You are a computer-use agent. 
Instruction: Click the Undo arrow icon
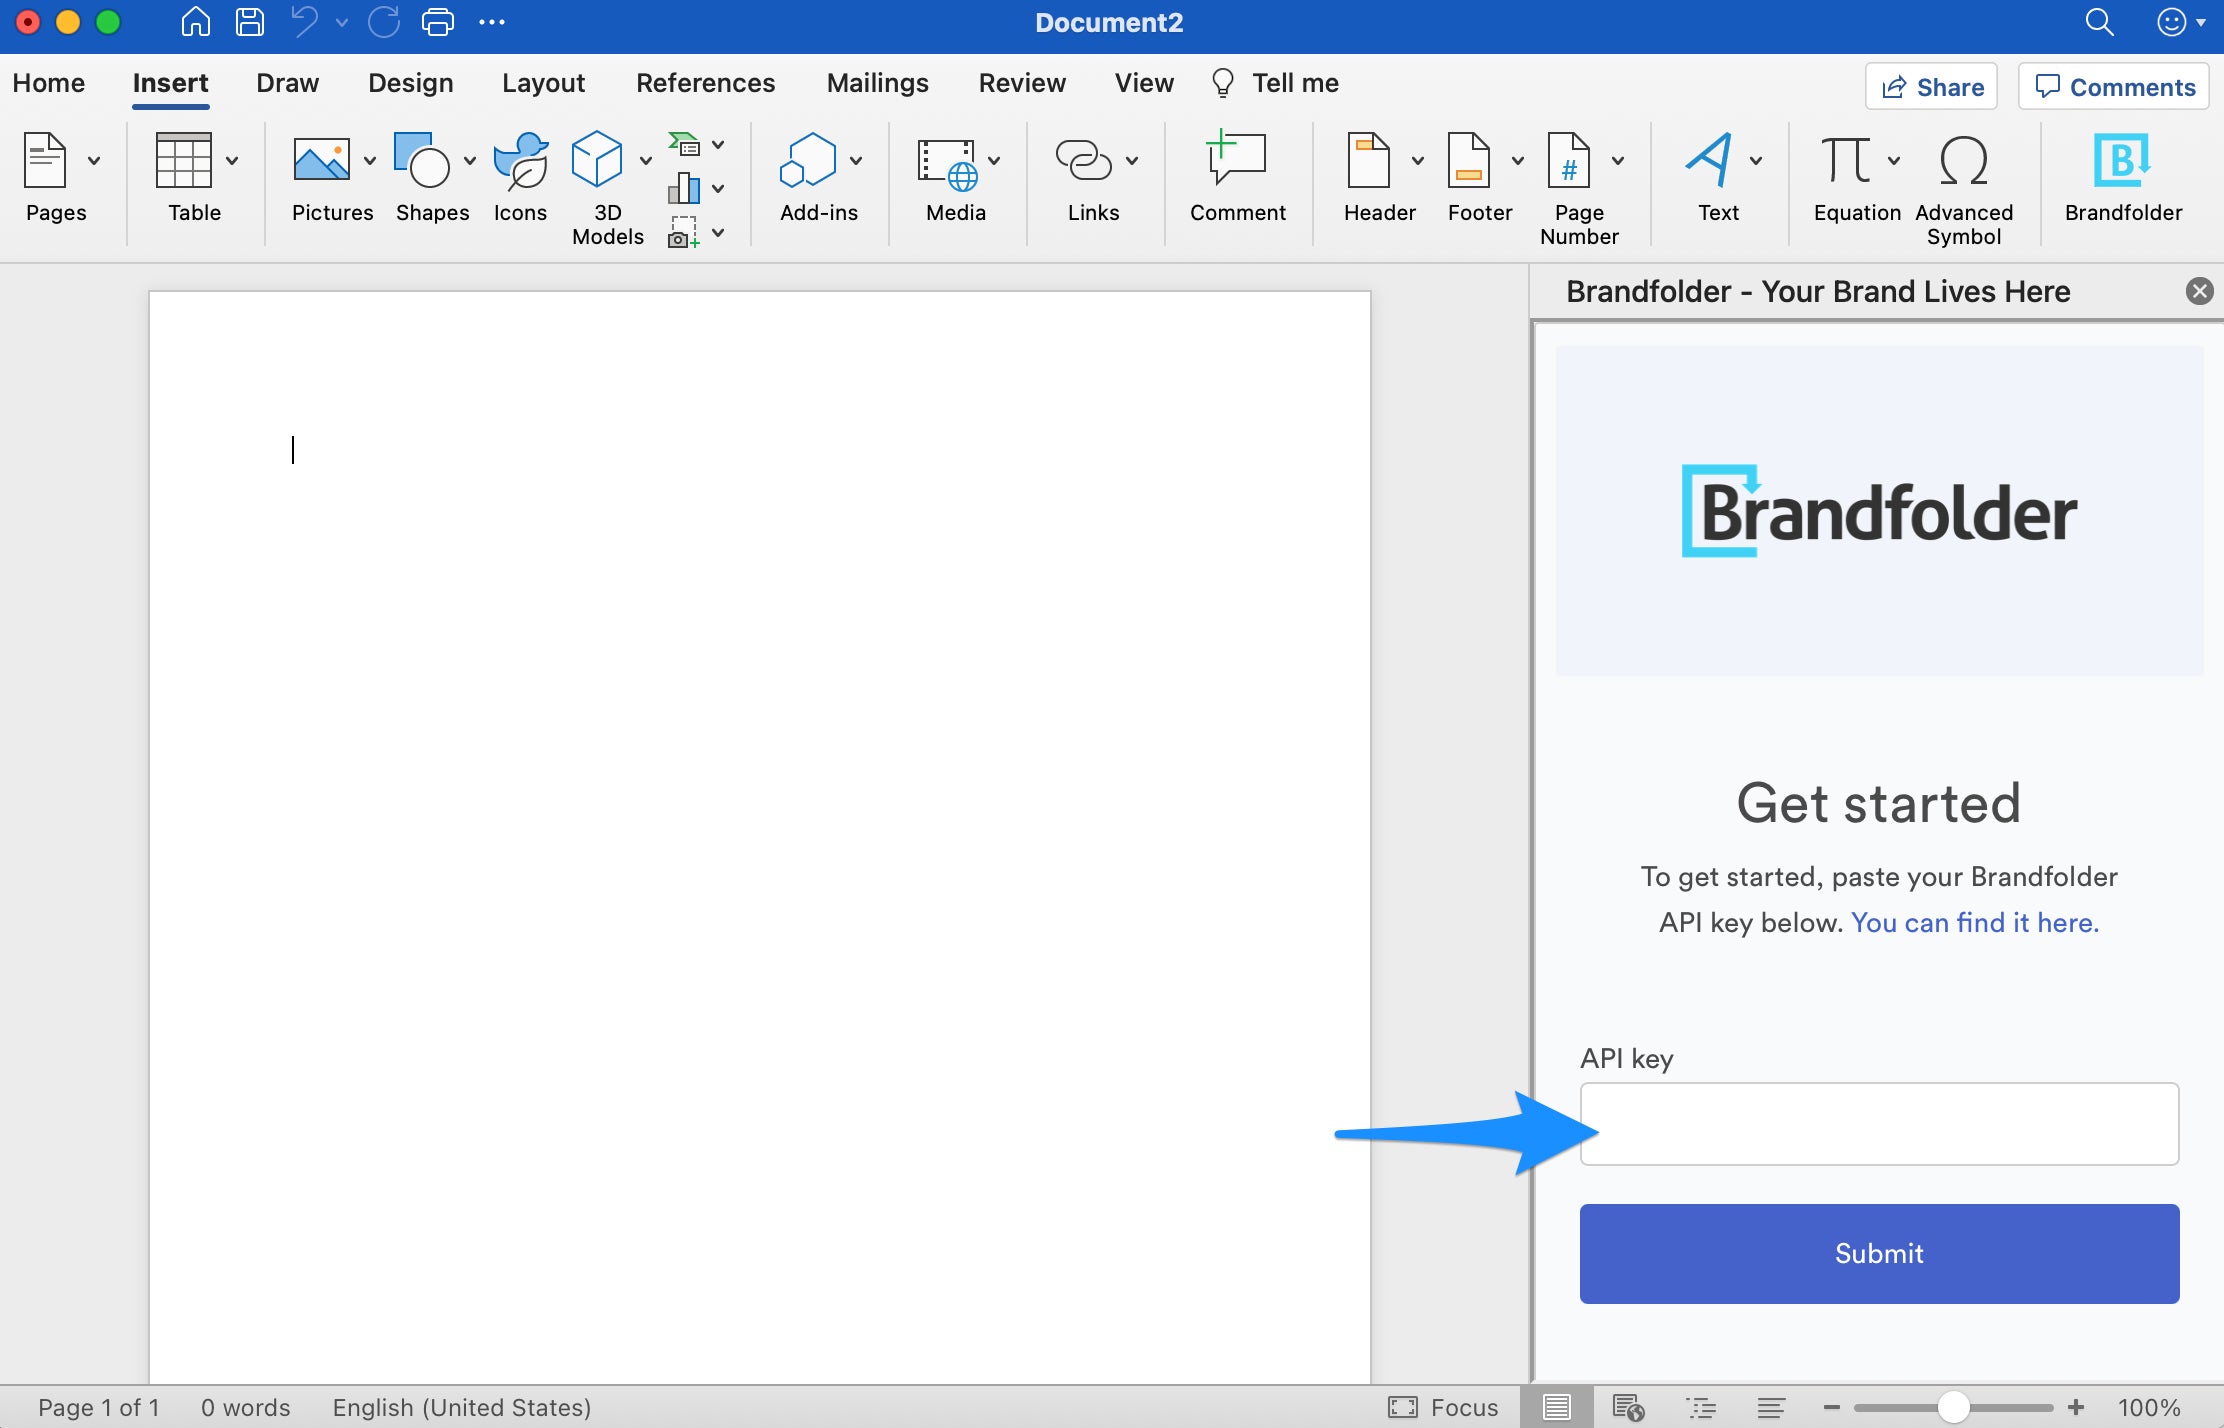tap(305, 22)
